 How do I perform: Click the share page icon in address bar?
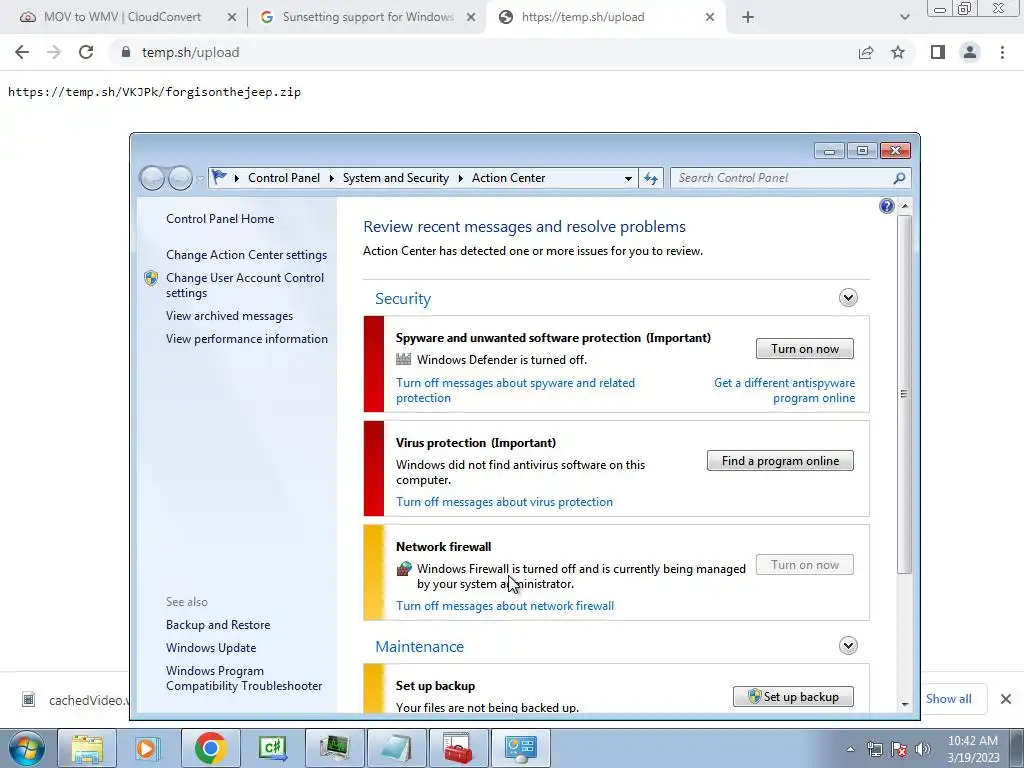(866, 52)
